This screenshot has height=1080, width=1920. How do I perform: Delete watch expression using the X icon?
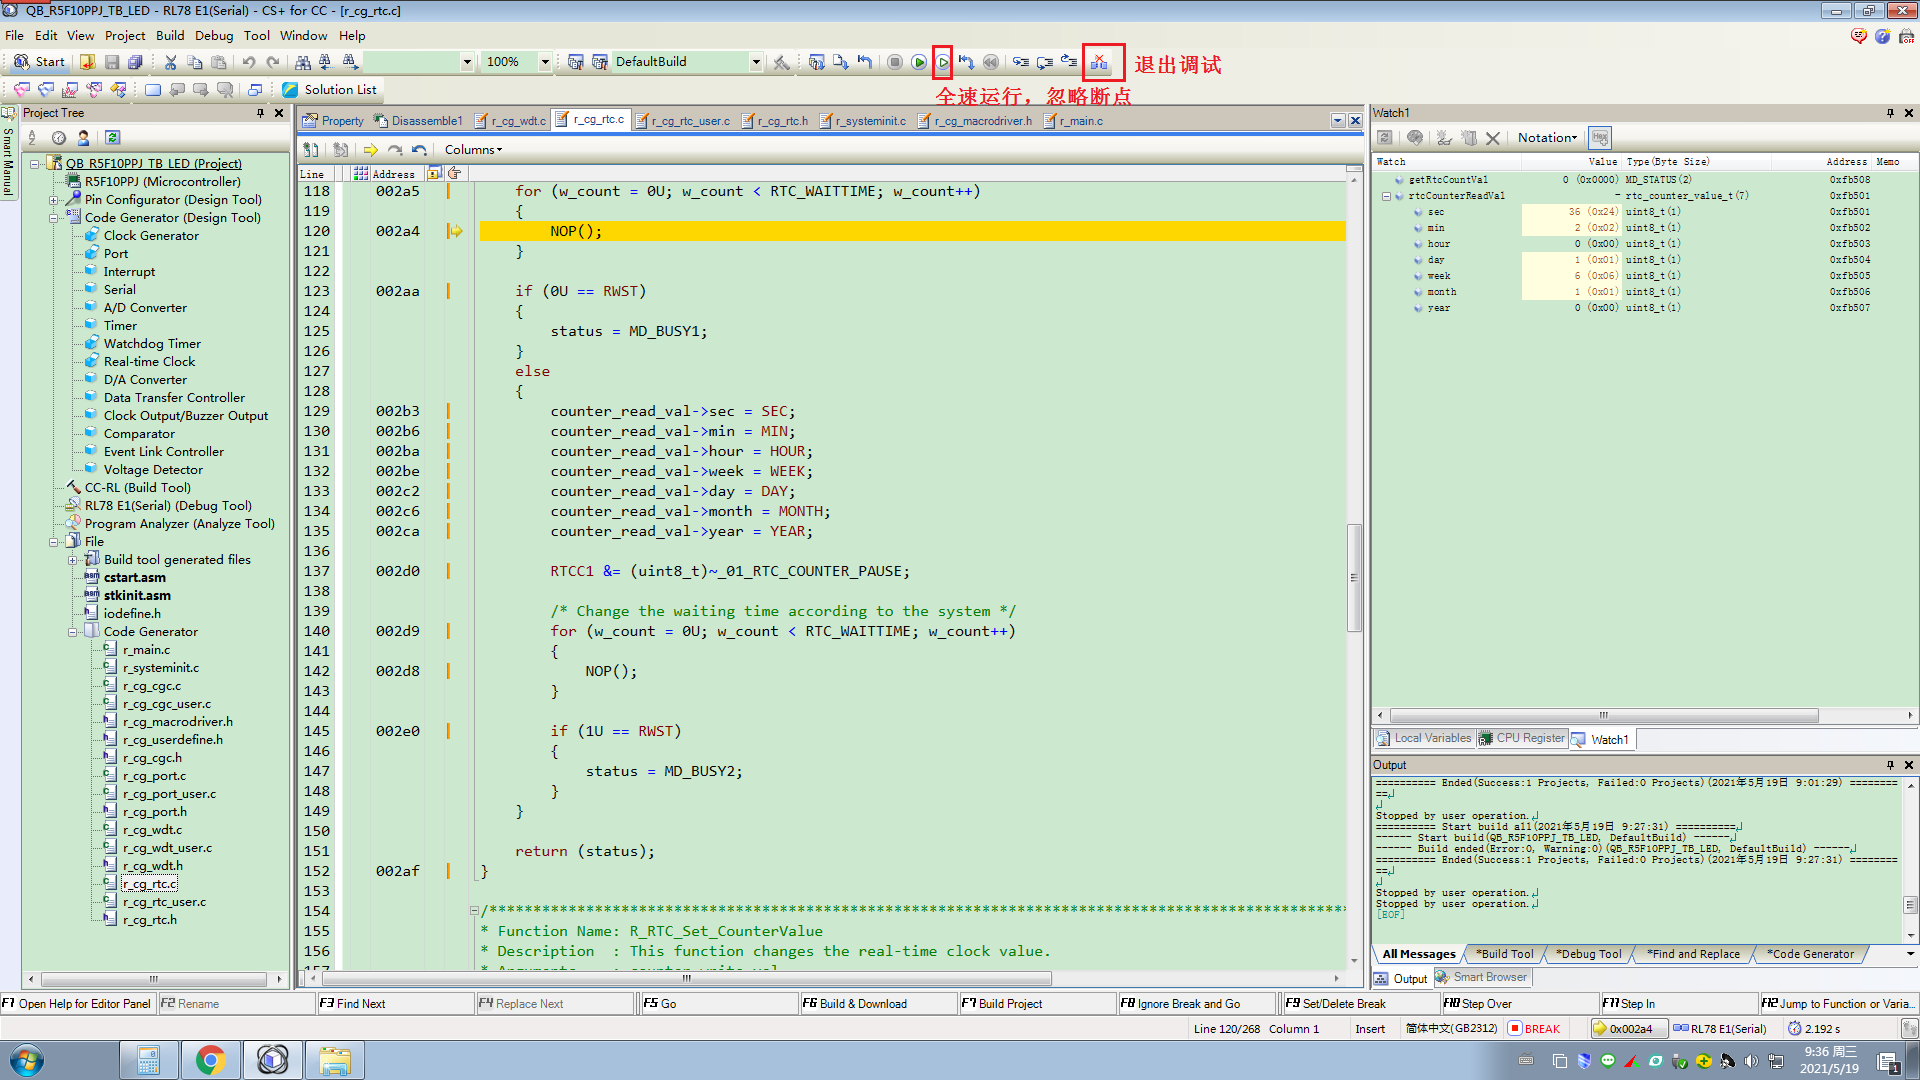tap(1493, 138)
